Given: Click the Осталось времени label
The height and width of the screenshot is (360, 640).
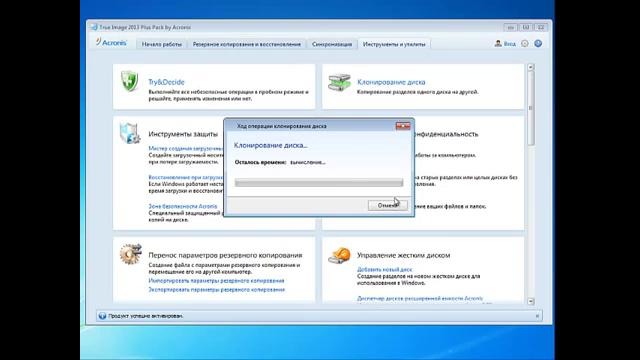Looking at the screenshot, I should 260,162.
